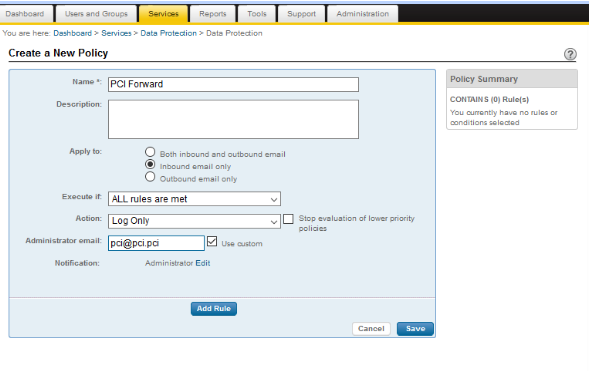
Task: Click the Cancel button
Action: point(371,329)
